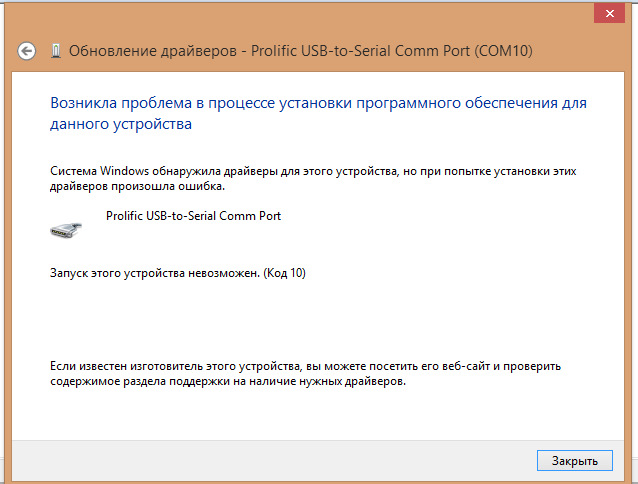638x484 pixels.
Task: Select the device name label beside the connector icon
Action: point(193,215)
